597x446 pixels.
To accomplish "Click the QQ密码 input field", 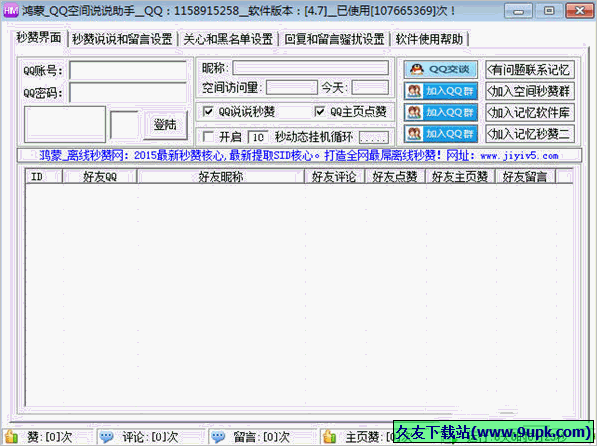I will coord(128,93).
